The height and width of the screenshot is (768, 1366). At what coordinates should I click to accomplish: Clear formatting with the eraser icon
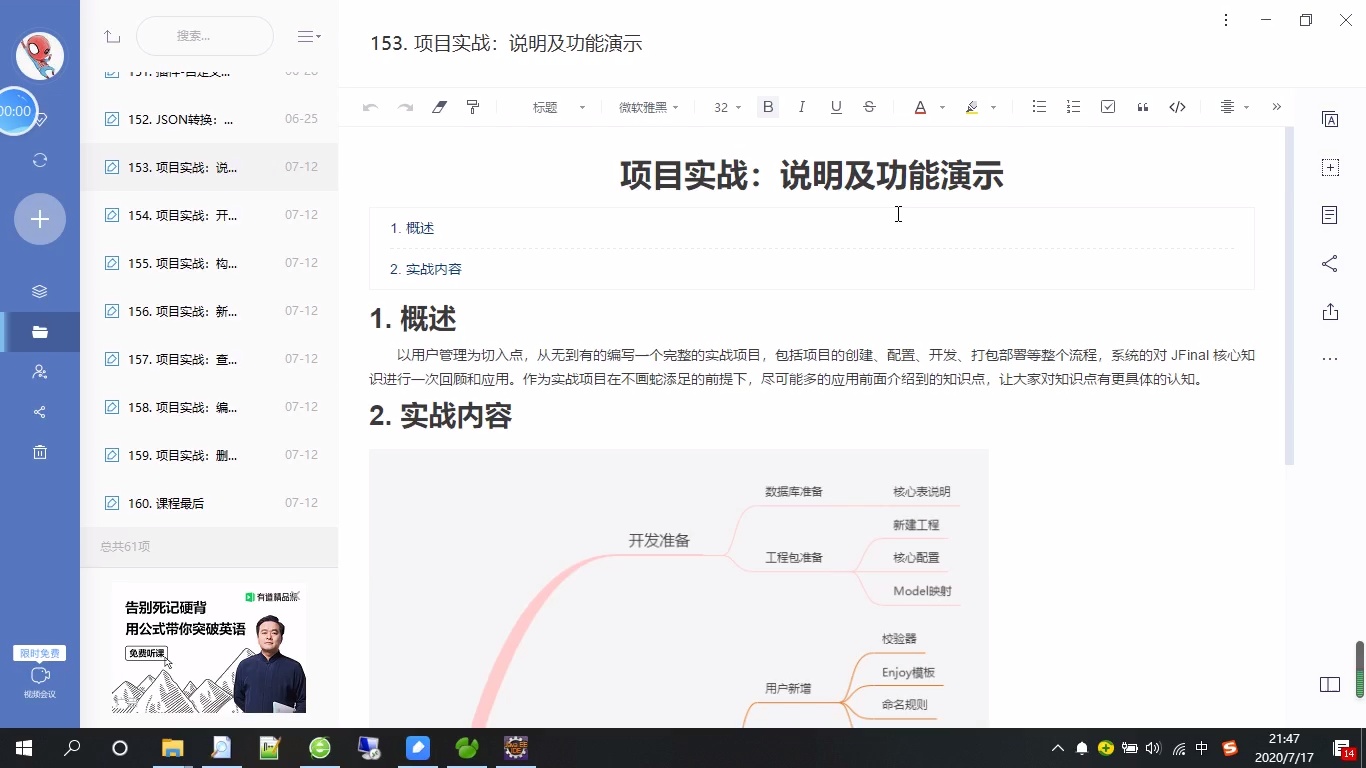tap(439, 107)
